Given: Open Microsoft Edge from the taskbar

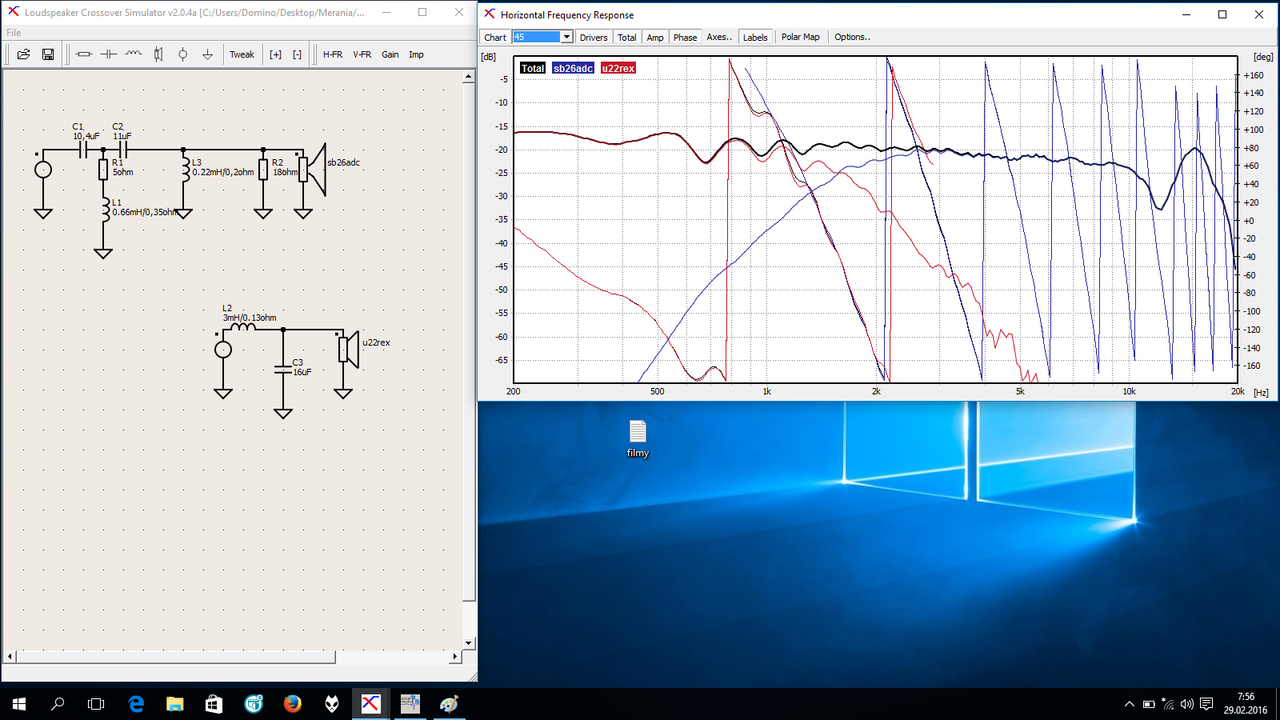Looking at the screenshot, I should 136,704.
